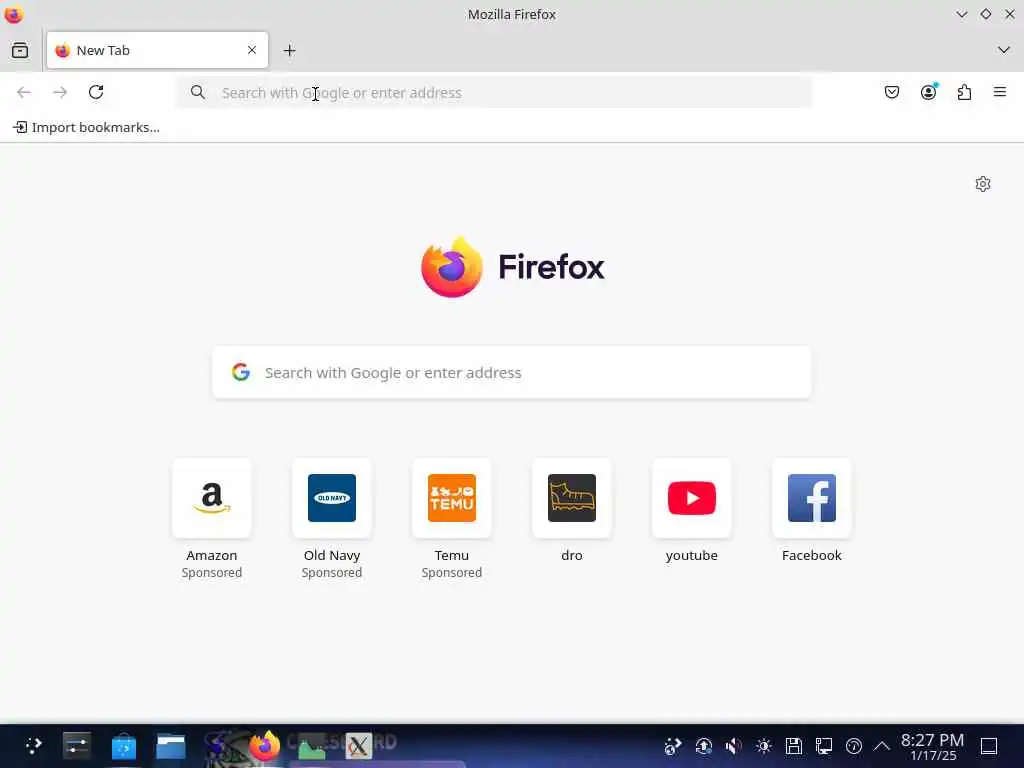1024x768 pixels.
Task: Click the Temu label text
Action: (452, 555)
